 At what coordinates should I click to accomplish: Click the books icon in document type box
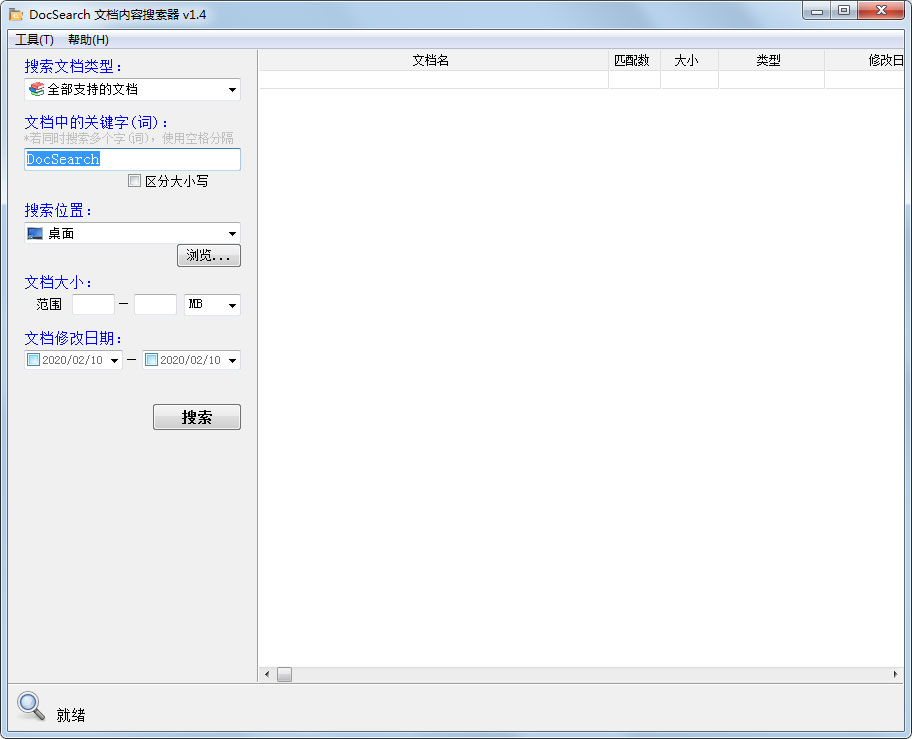pyautogui.click(x=37, y=89)
